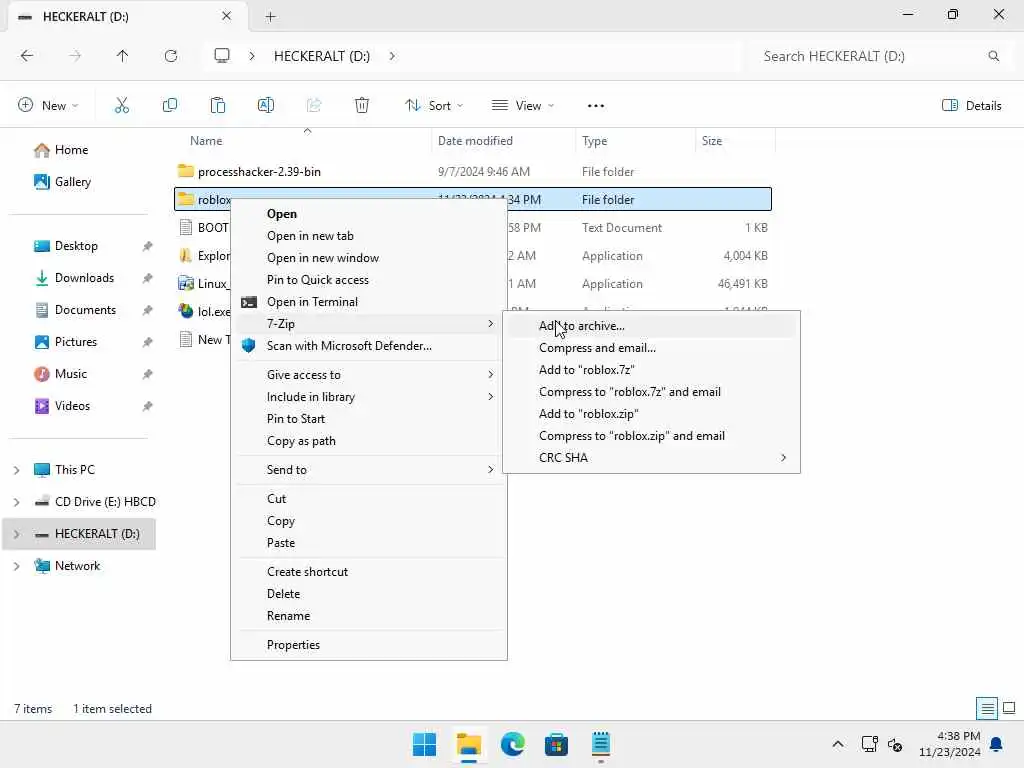Add a new tab with plus button
This screenshot has width=1024, height=768.
(270, 17)
